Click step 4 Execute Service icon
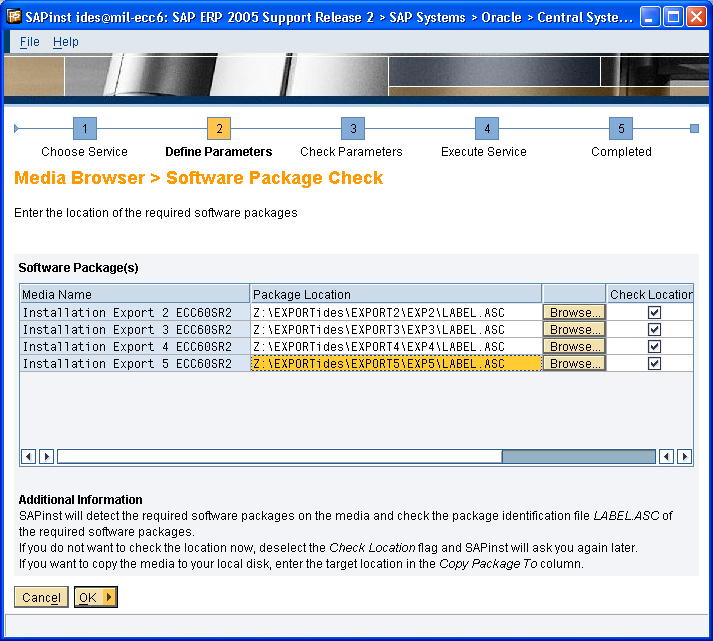The height and width of the screenshot is (641, 713). (485, 129)
